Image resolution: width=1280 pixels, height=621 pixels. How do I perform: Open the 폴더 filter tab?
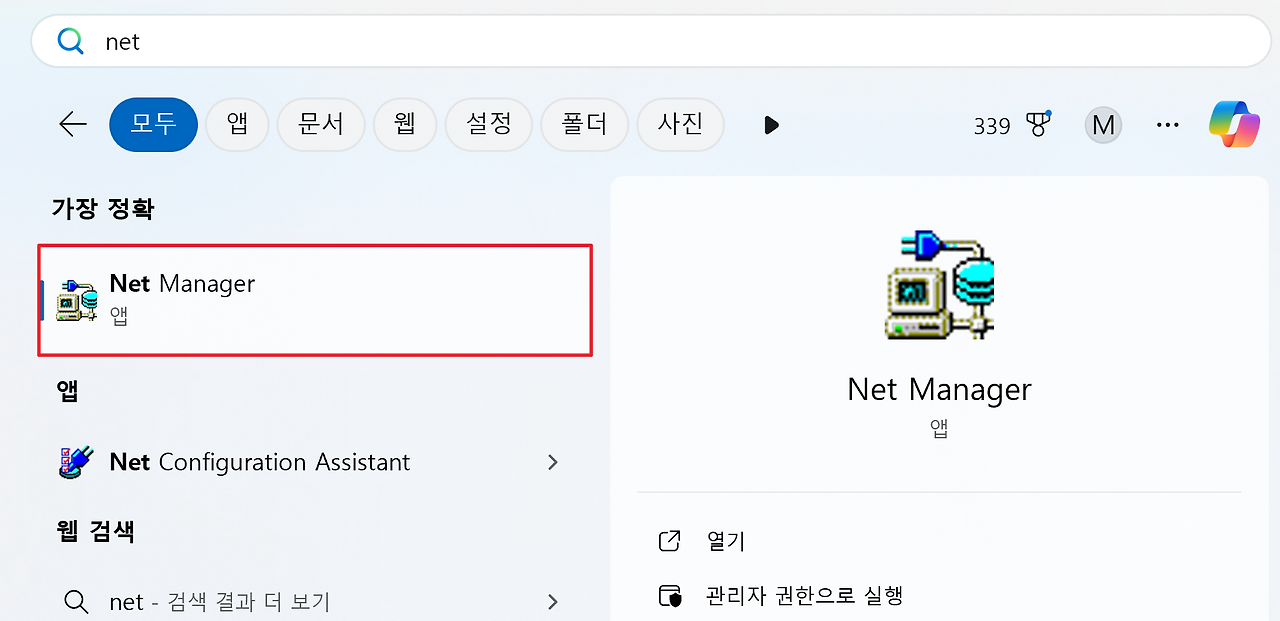click(x=584, y=124)
